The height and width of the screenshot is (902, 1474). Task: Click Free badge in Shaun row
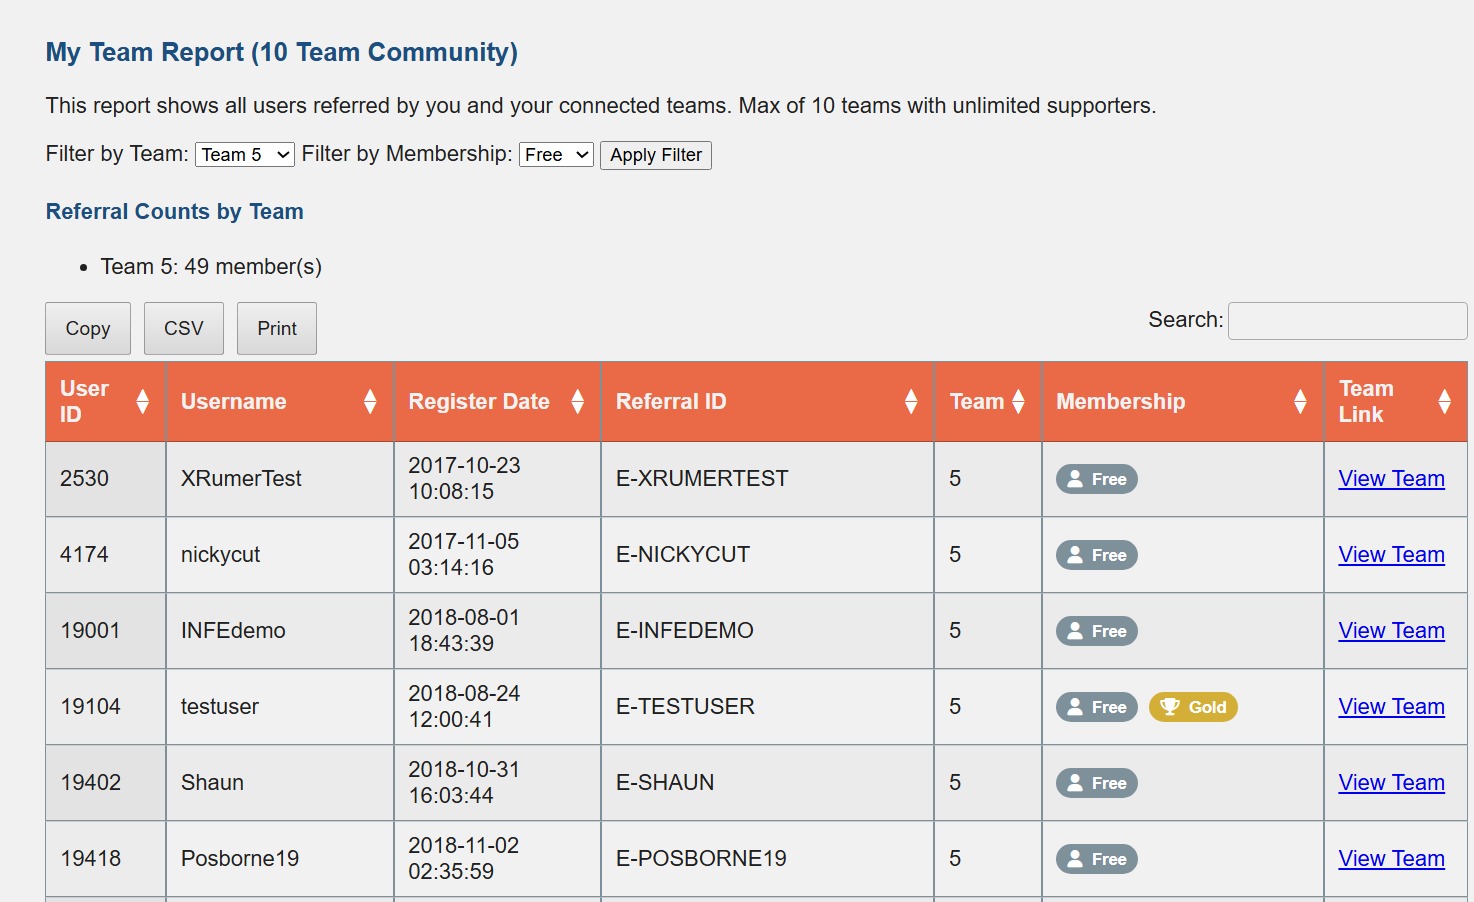point(1097,783)
